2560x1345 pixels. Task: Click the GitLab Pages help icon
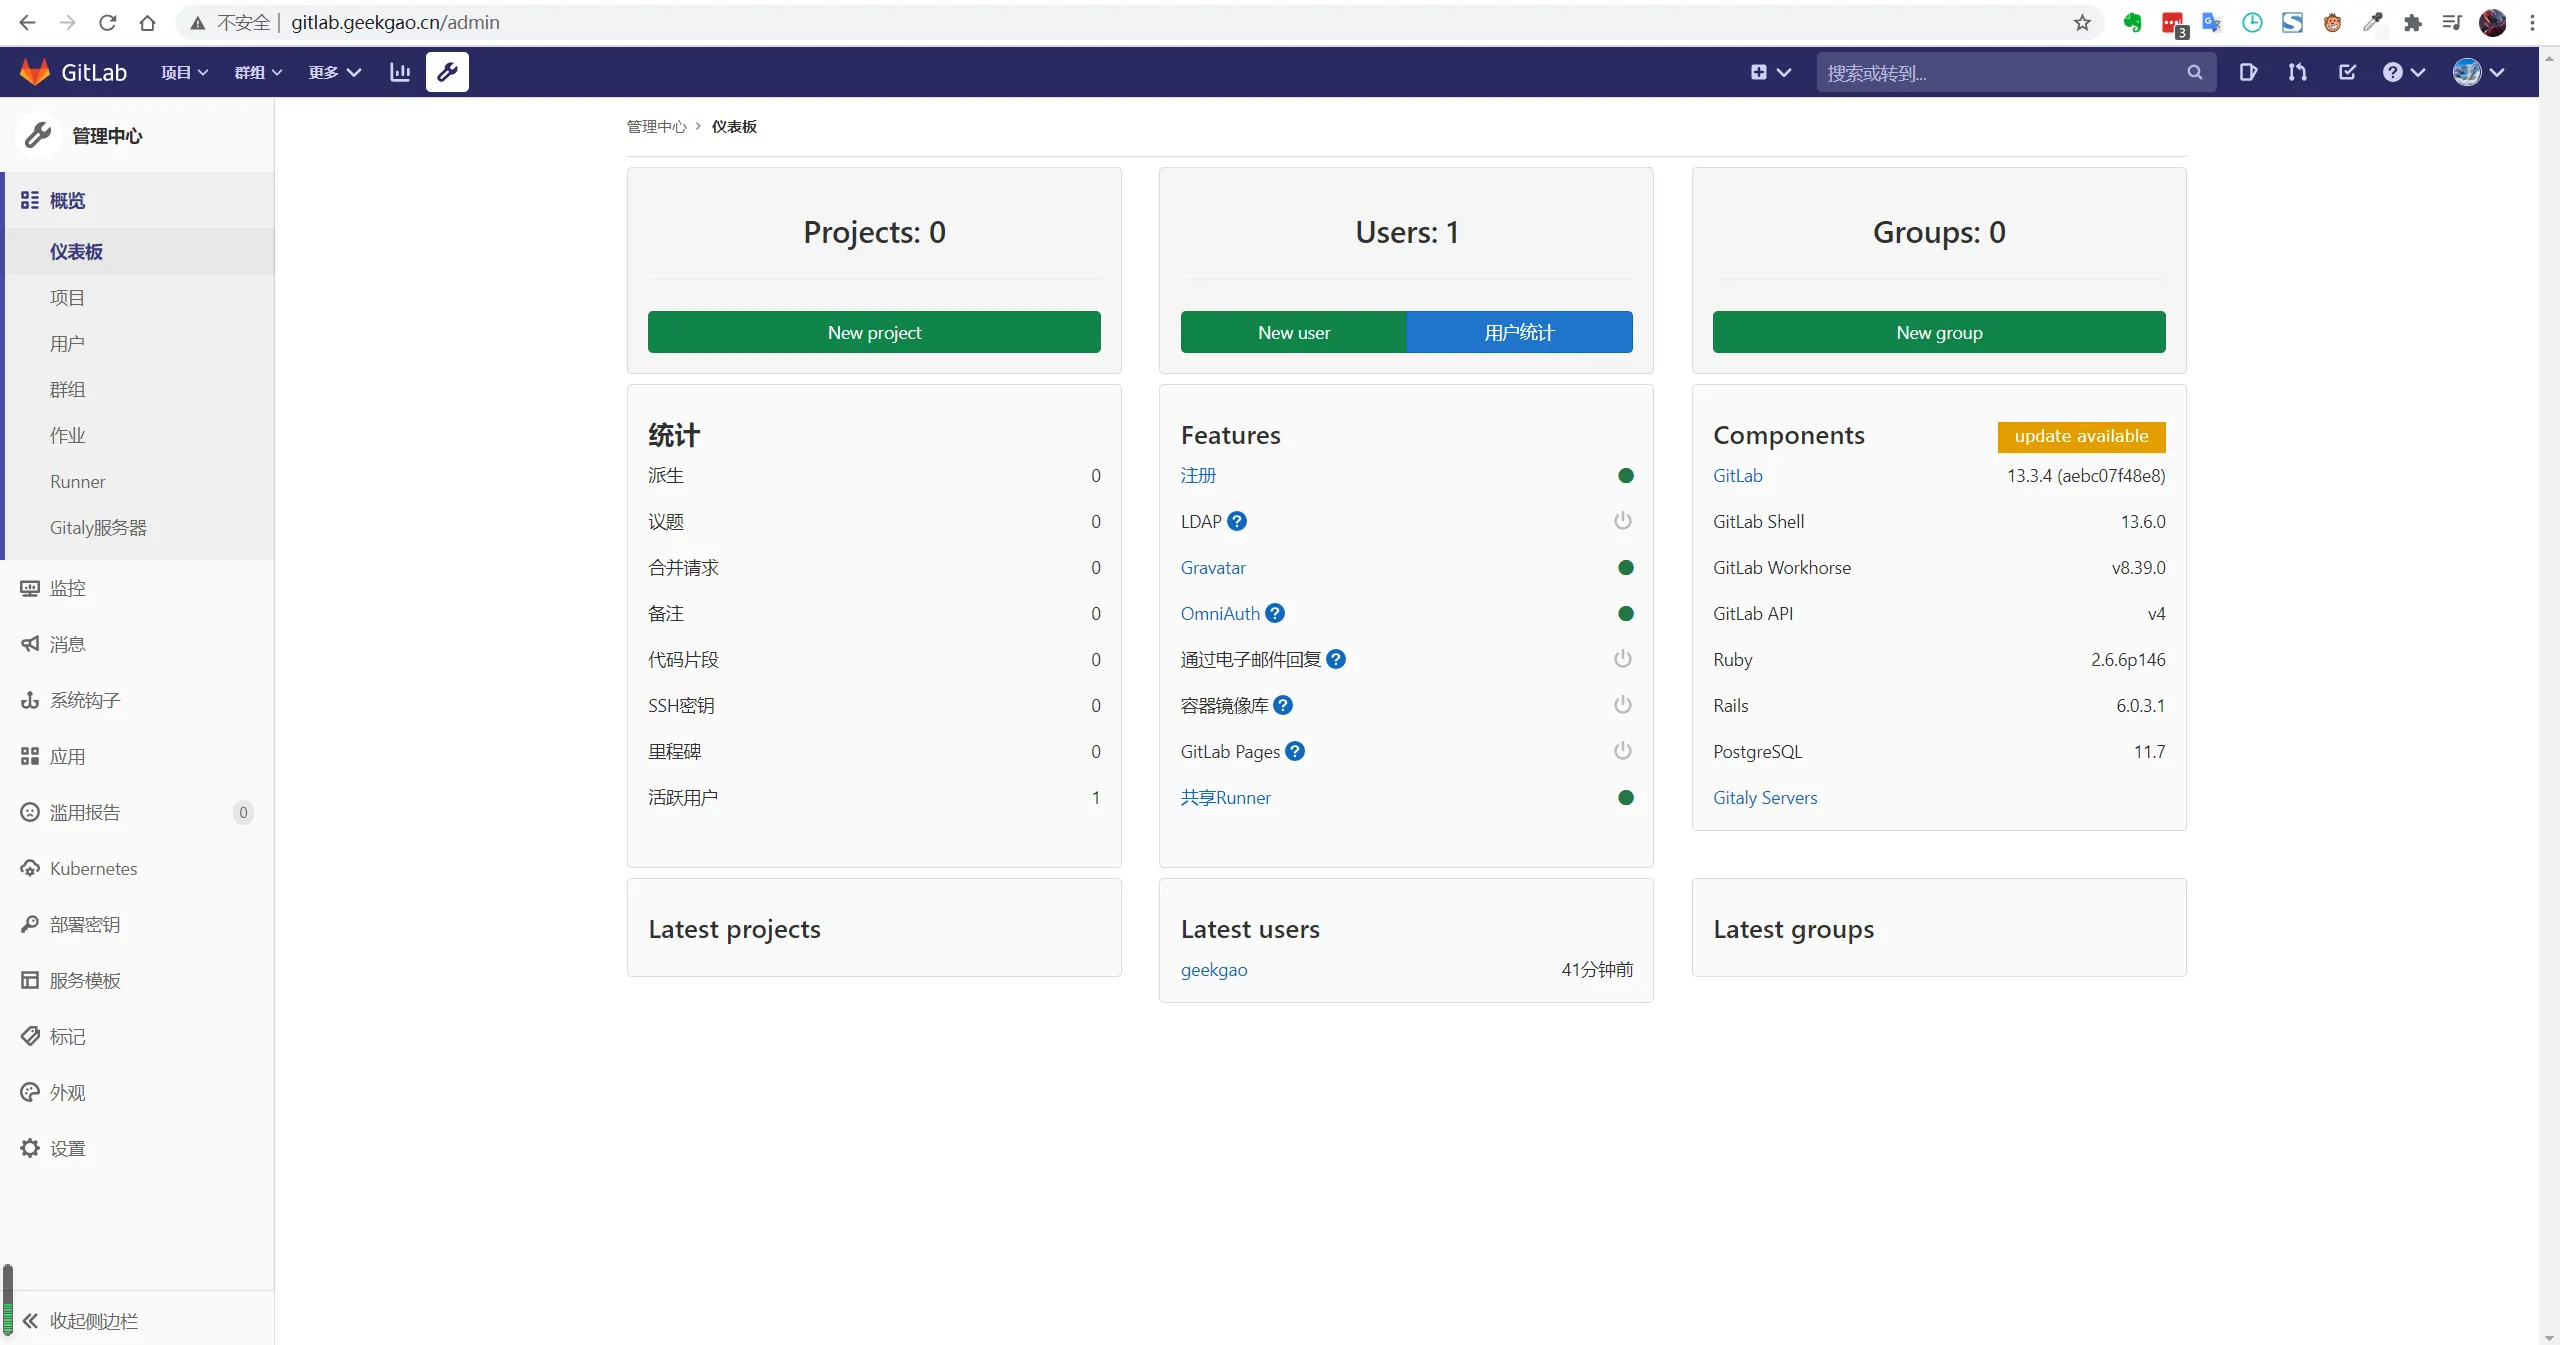1295,751
